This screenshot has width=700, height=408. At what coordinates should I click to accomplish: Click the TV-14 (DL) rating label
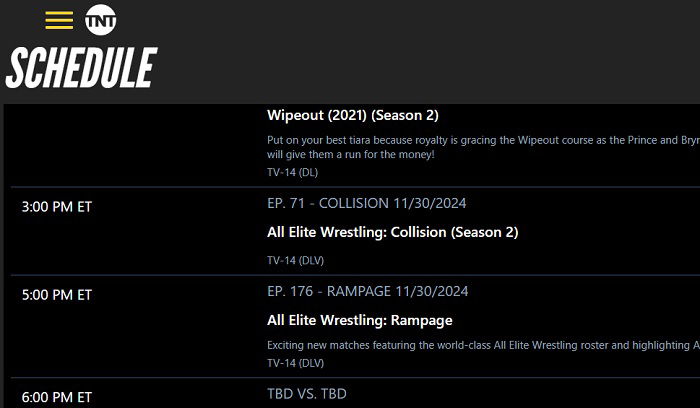[292, 172]
